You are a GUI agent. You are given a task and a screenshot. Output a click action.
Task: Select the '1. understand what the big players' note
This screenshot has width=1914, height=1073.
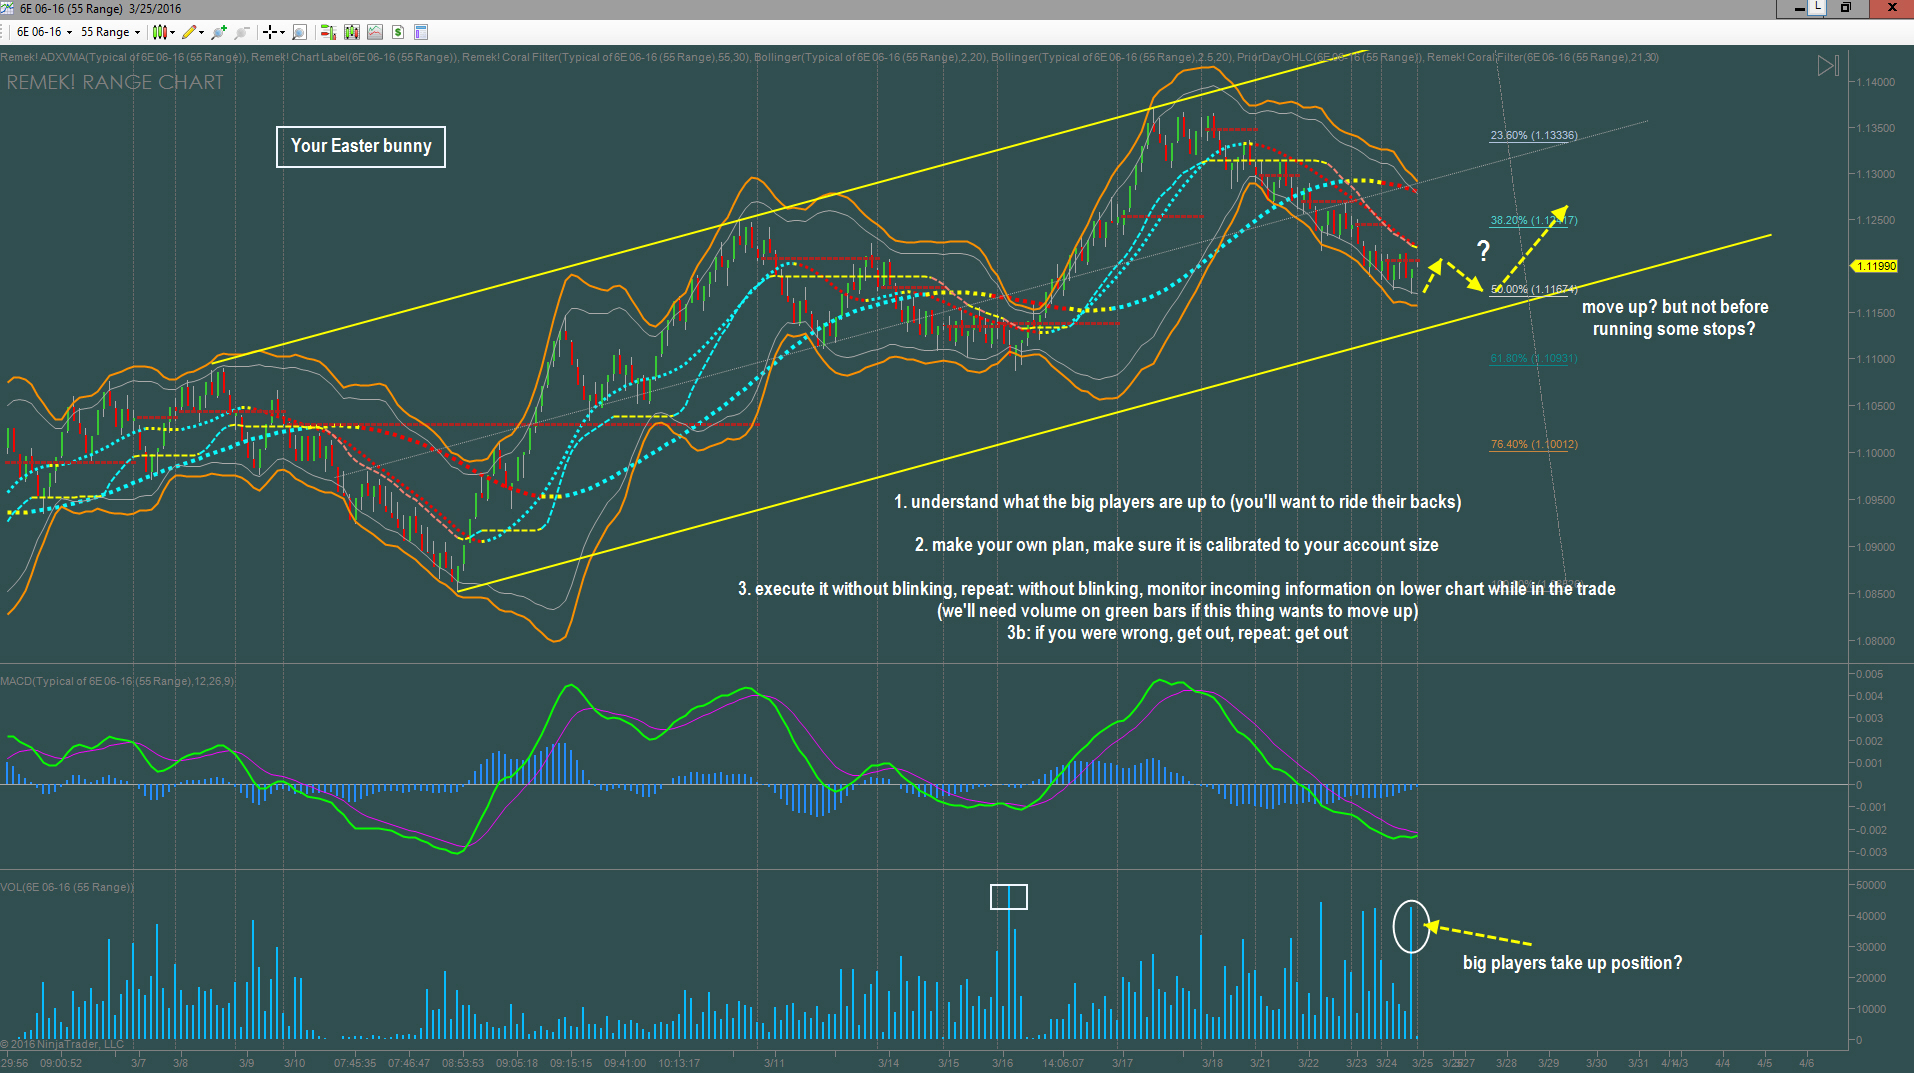[1178, 502]
